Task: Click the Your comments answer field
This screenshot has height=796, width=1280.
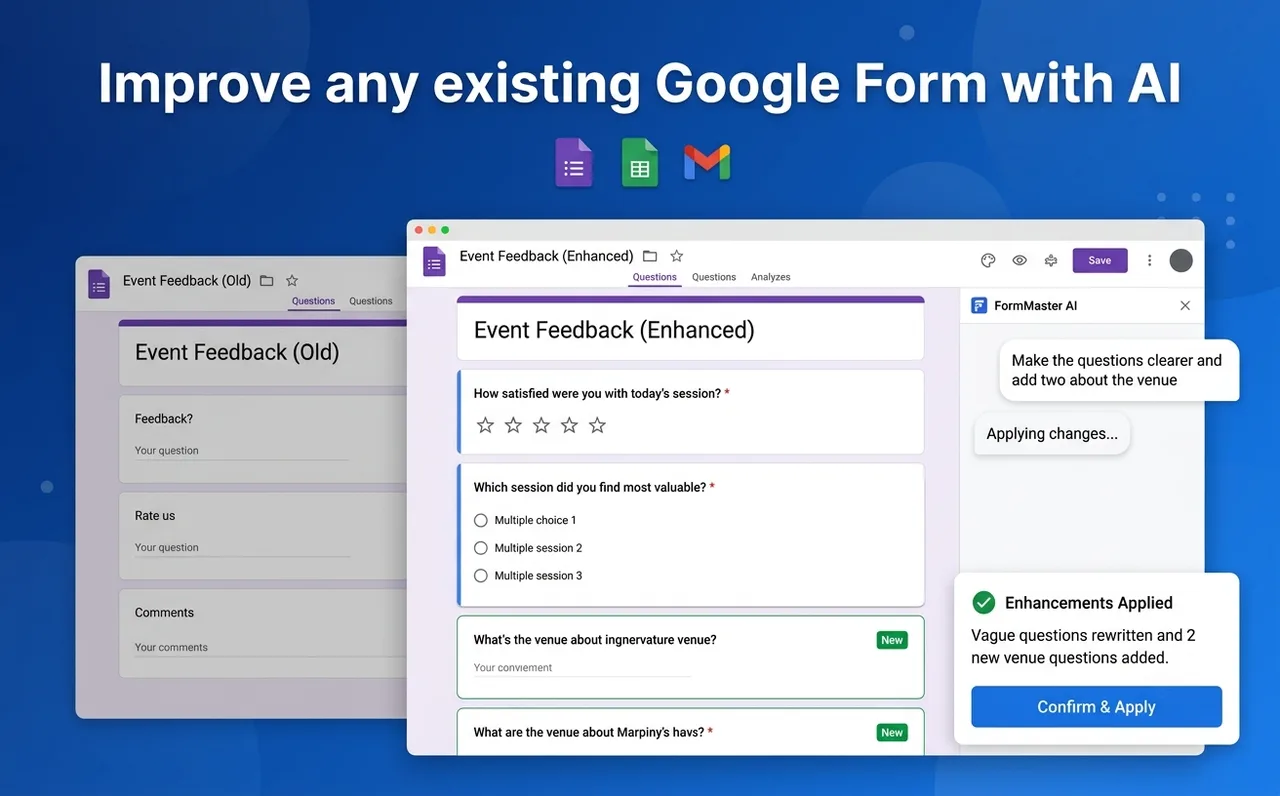Action: coord(270,647)
